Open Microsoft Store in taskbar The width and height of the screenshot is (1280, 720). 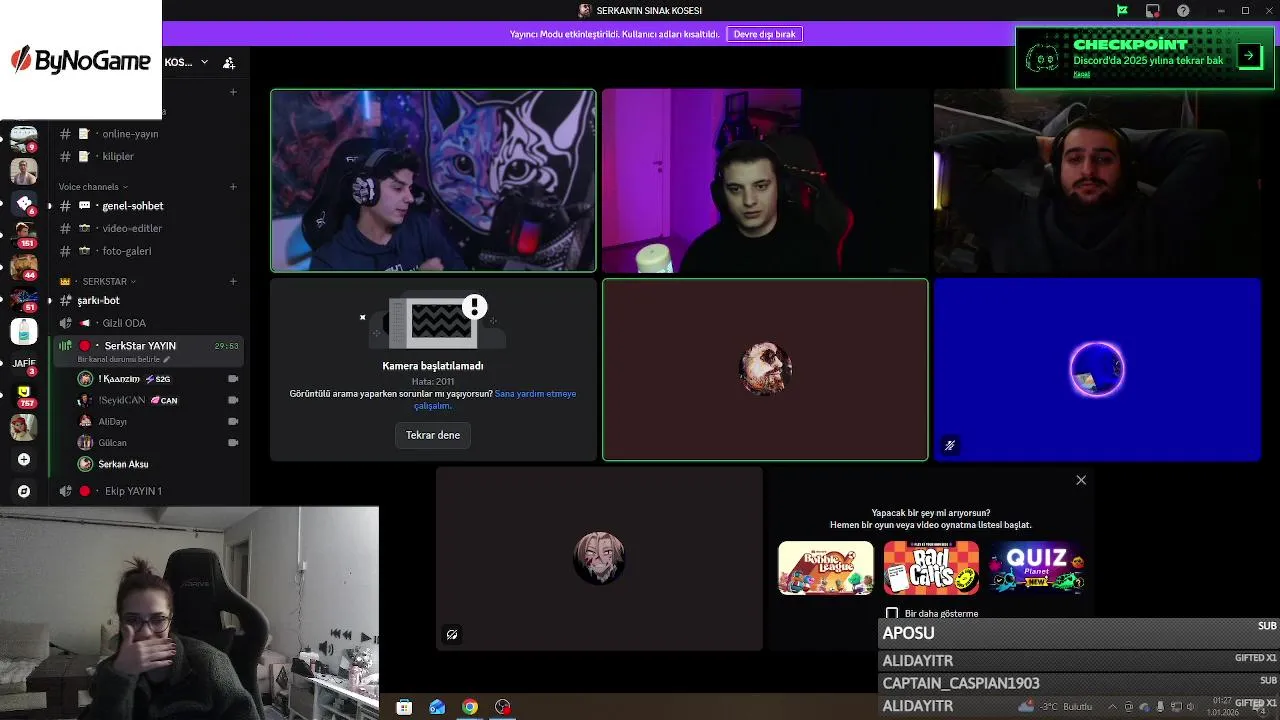tap(404, 707)
